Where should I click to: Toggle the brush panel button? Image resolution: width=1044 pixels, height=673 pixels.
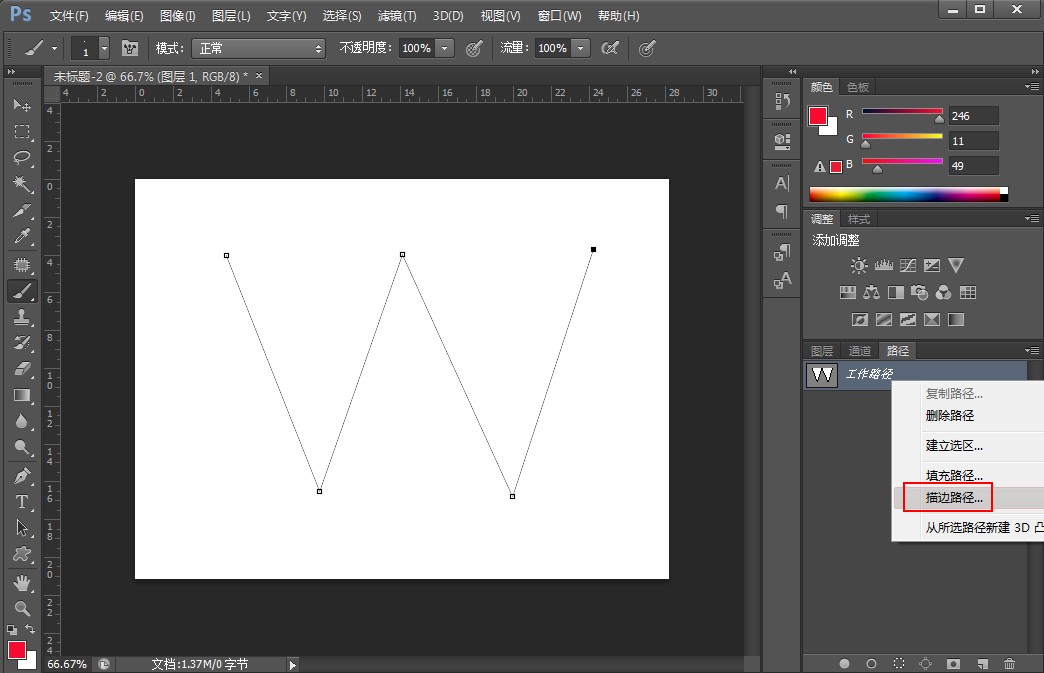point(130,48)
